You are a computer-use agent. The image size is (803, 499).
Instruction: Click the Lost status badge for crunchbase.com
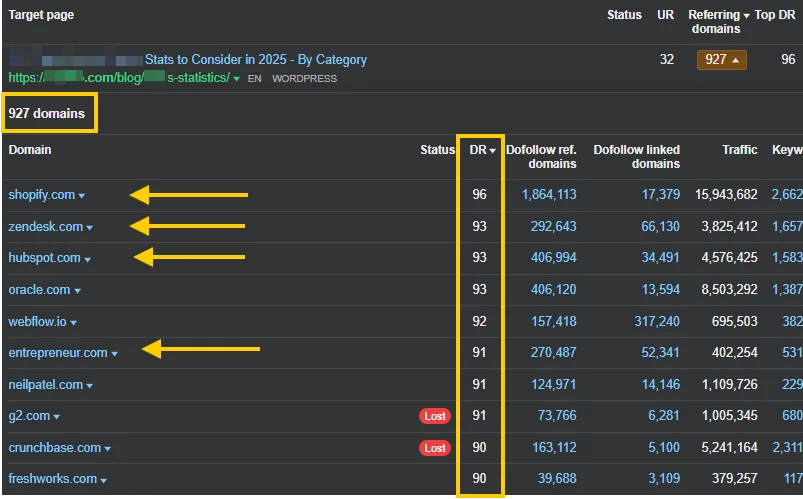(435, 448)
